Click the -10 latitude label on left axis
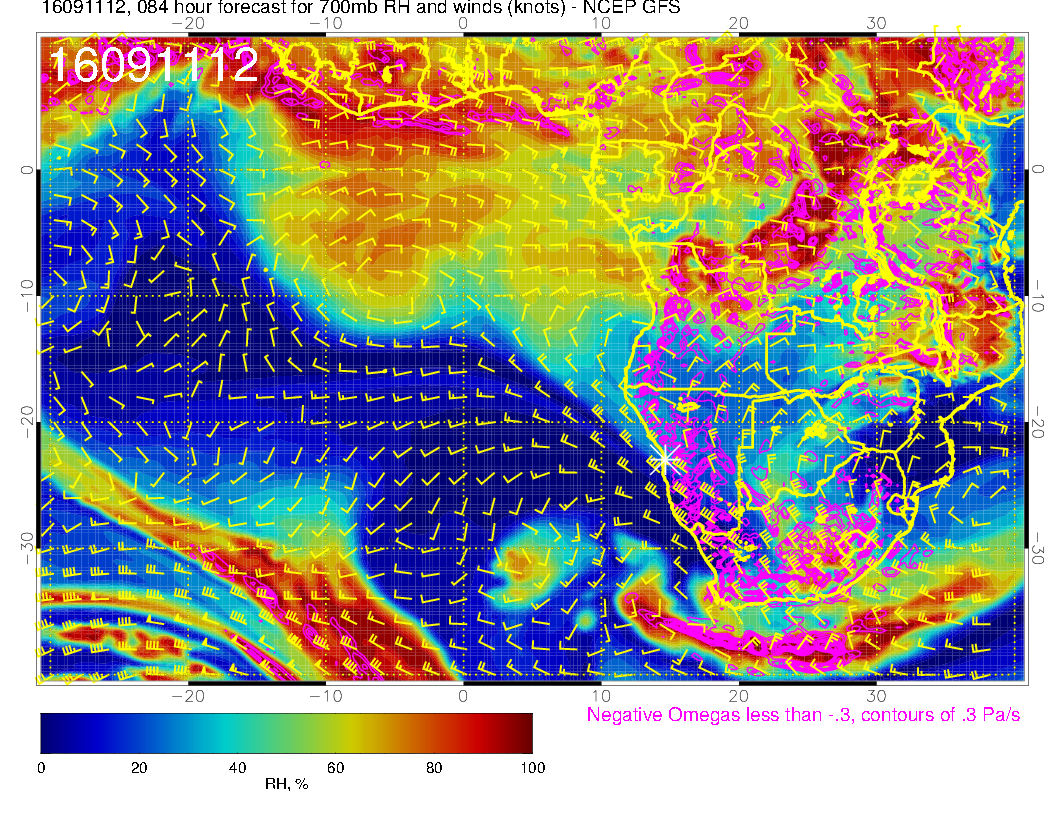 [x=26, y=295]
